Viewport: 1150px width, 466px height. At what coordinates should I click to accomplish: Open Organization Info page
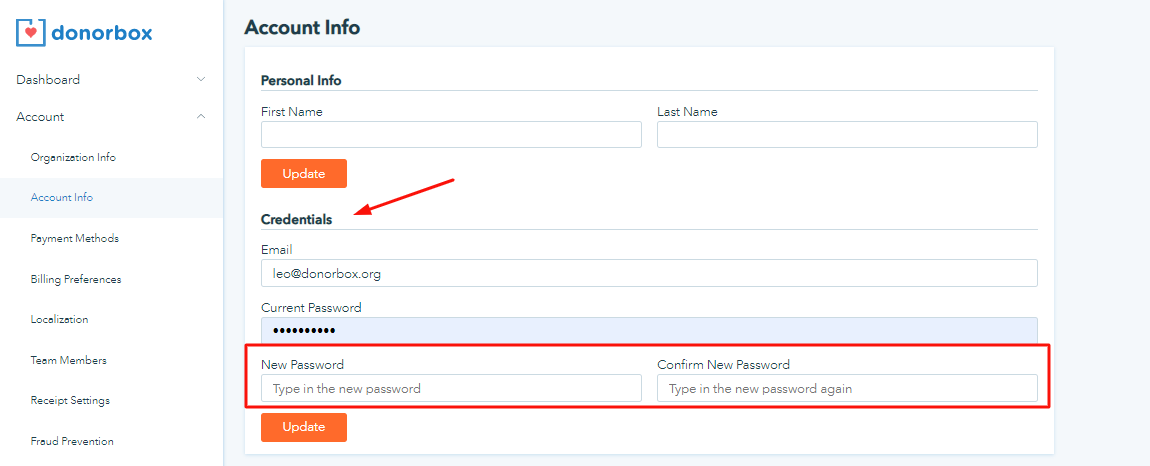pyautogui.click(x=73, y=158)
